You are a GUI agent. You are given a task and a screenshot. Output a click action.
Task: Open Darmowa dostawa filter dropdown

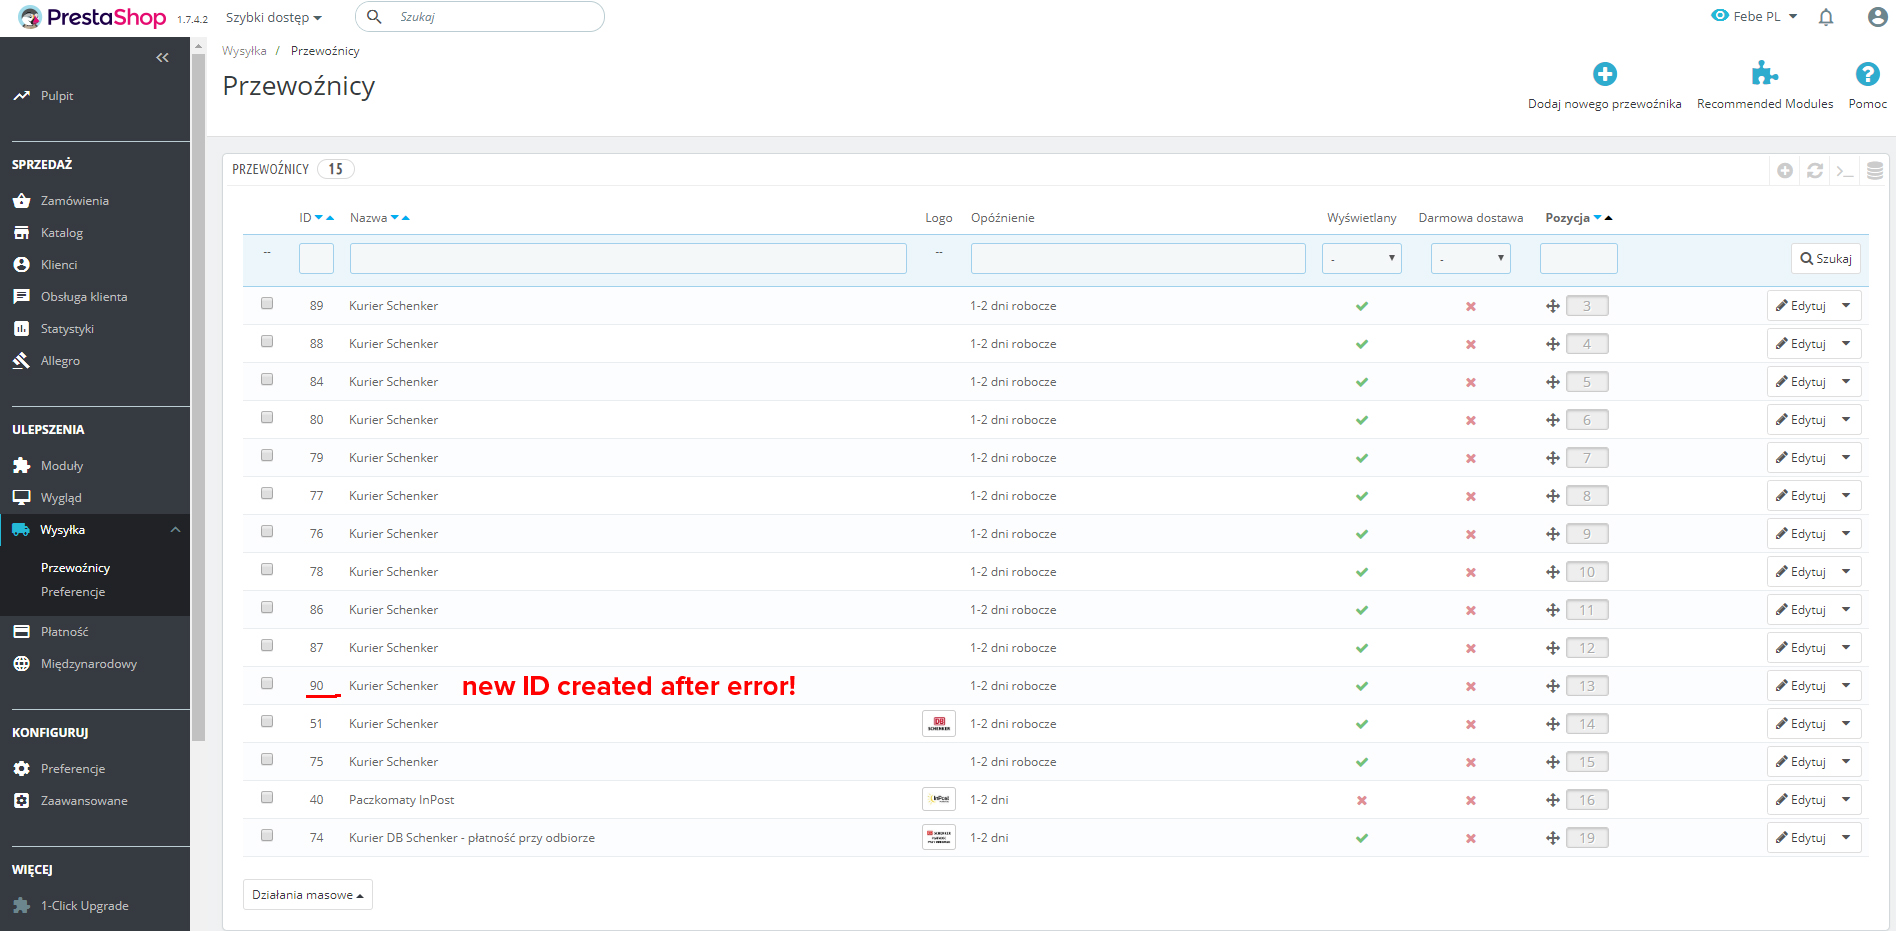[x=1471, y=259]
